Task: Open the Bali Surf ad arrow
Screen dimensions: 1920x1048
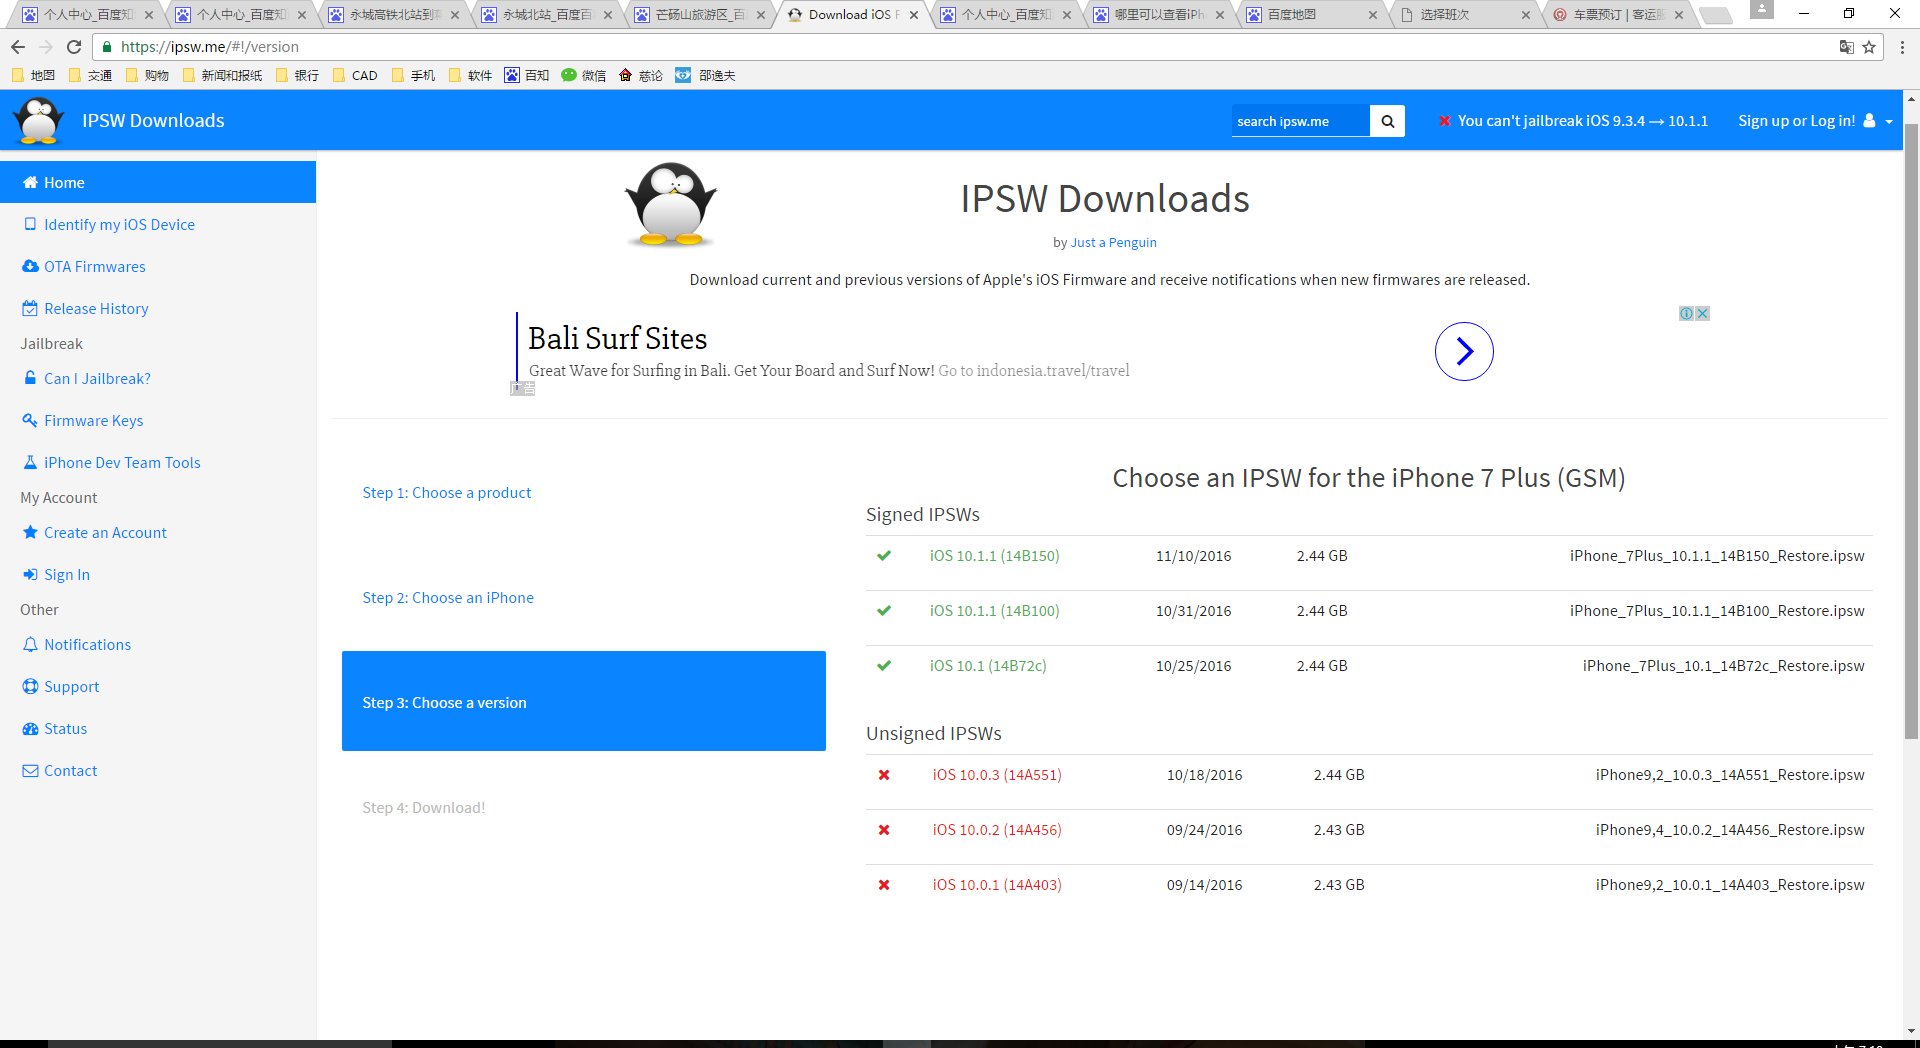Action: pos(1463,351)
